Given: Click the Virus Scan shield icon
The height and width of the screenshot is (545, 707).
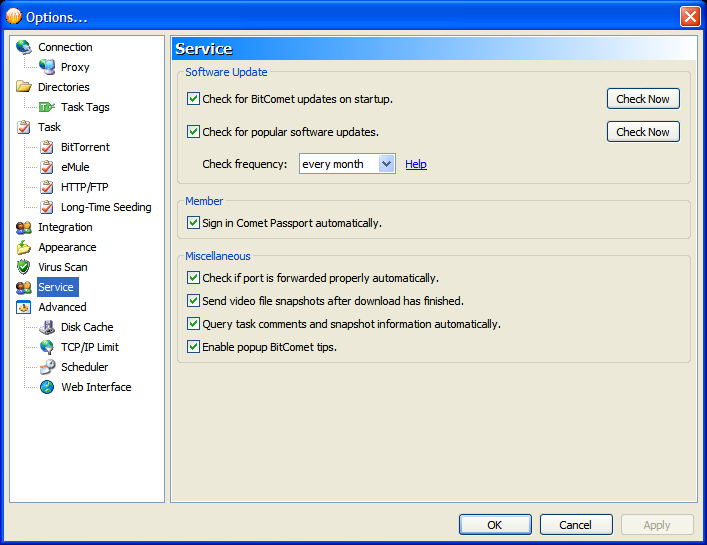Looking at the screenshot, I should pyautogui.click(x=23, y=267).
